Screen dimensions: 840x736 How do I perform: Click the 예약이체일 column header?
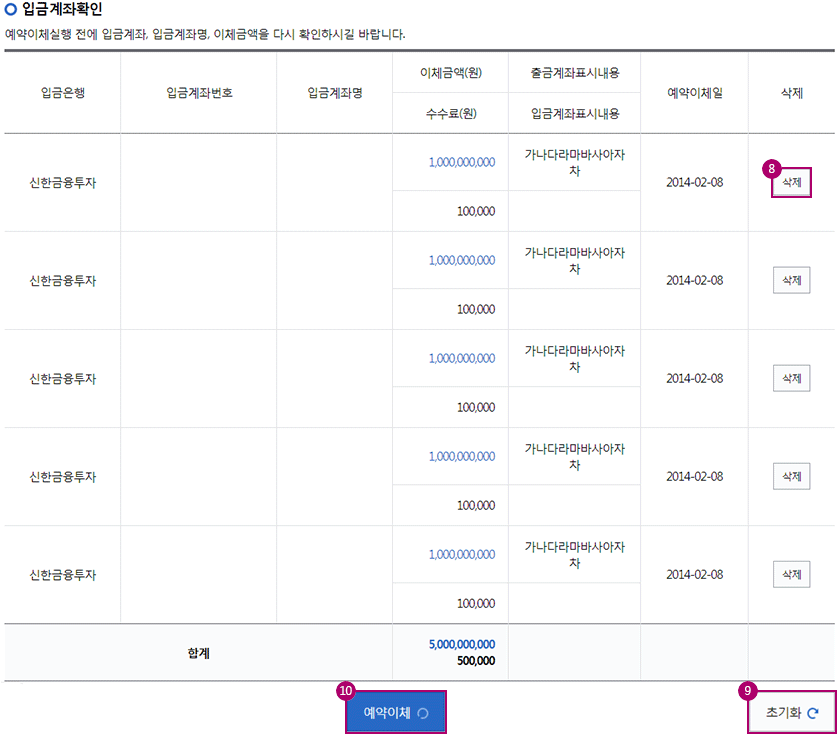coord(694,93)
